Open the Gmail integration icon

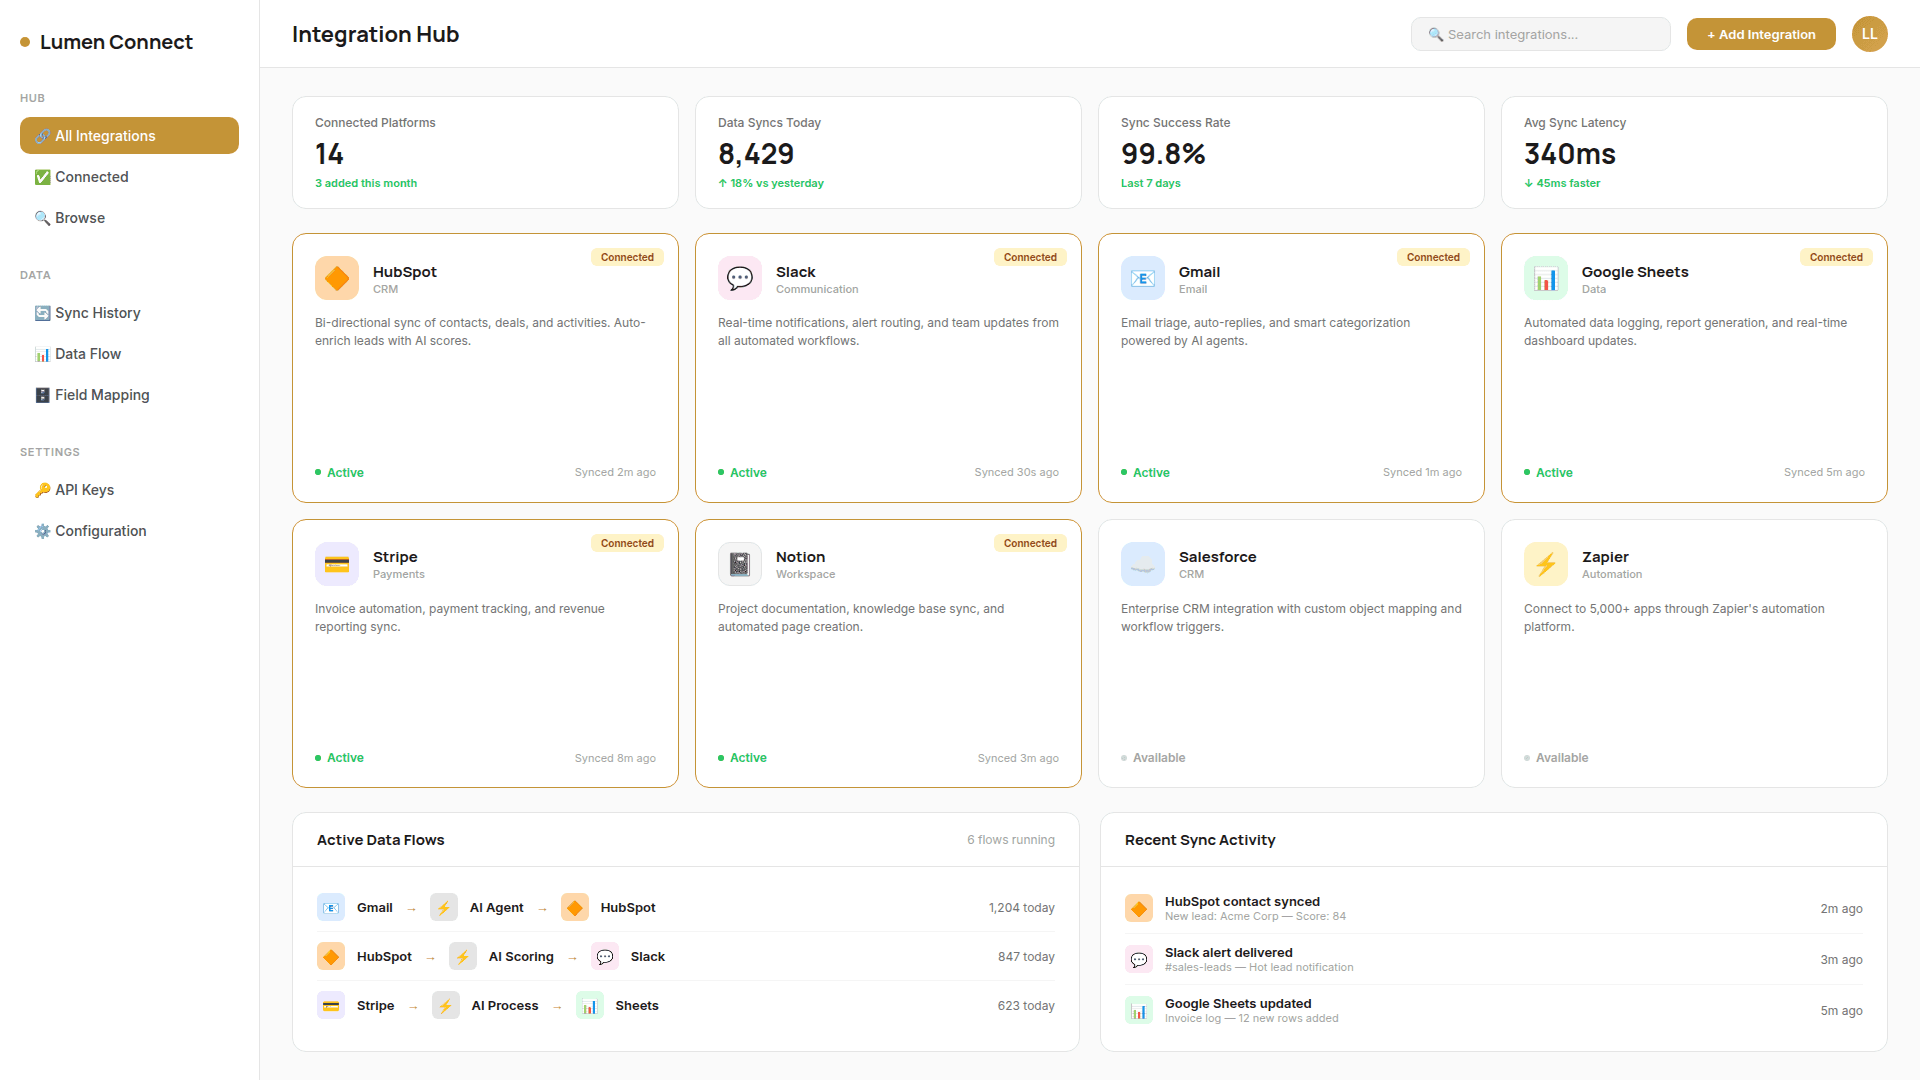coord(1142,278)
